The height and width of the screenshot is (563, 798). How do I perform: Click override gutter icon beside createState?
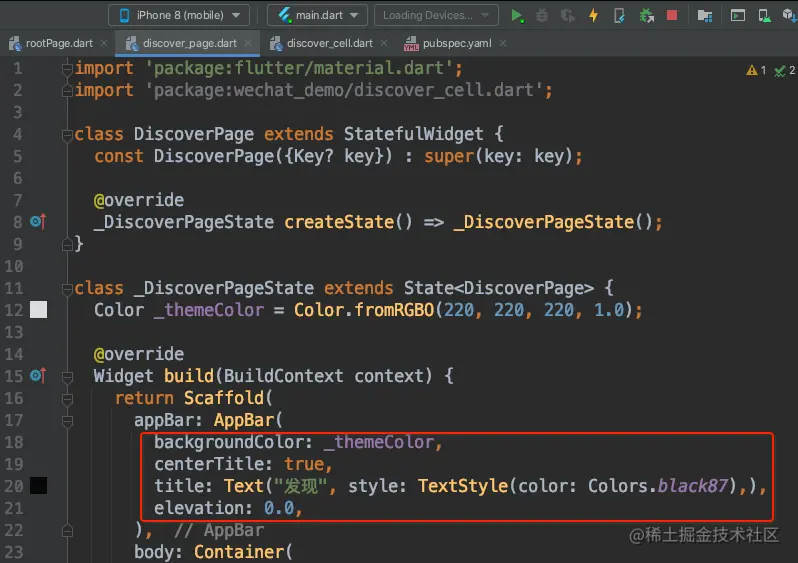(38, 221)
